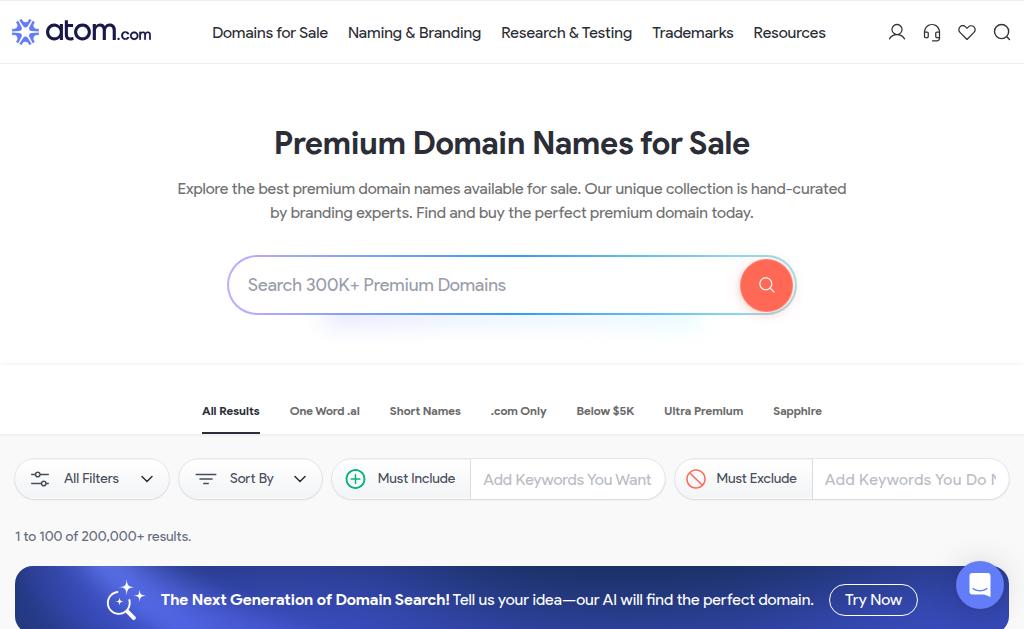This screenshot has width=1024, height=629.
Task: Open the Sort By dropdown
Action: pos(251,479)
